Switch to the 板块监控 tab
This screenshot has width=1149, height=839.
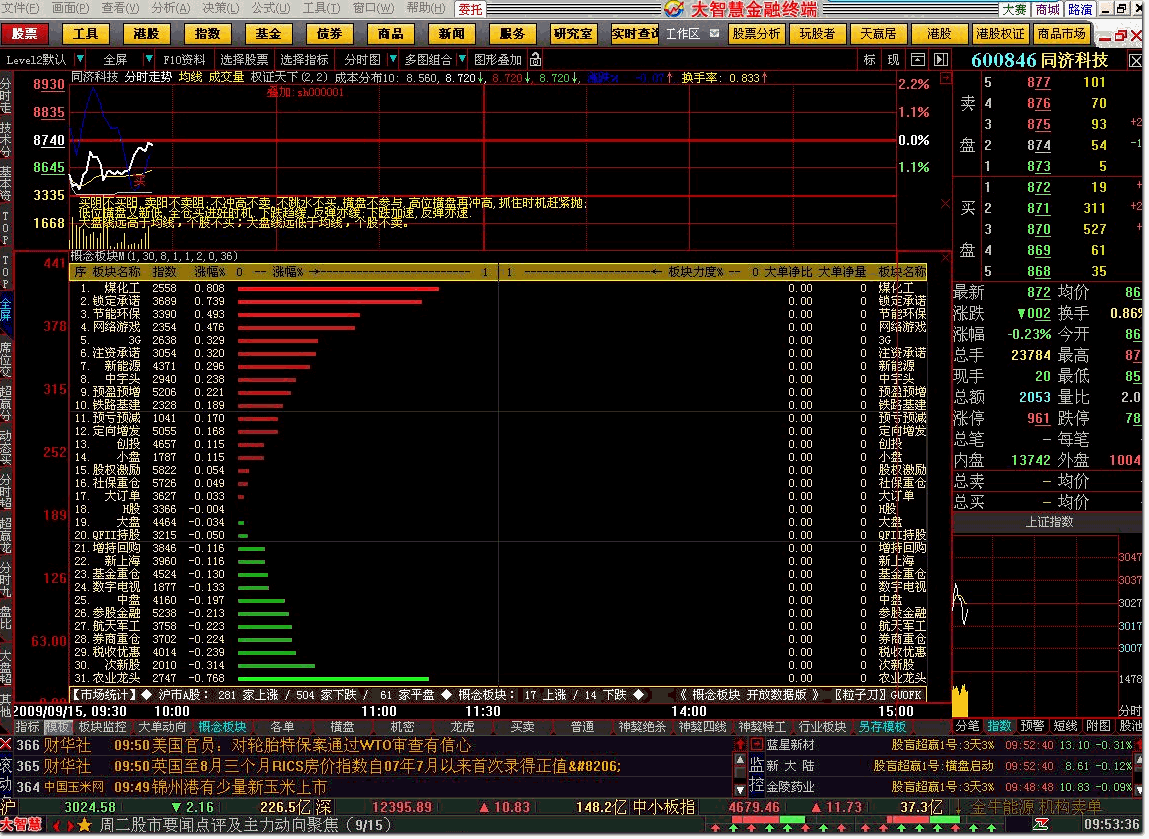[103, 727]
